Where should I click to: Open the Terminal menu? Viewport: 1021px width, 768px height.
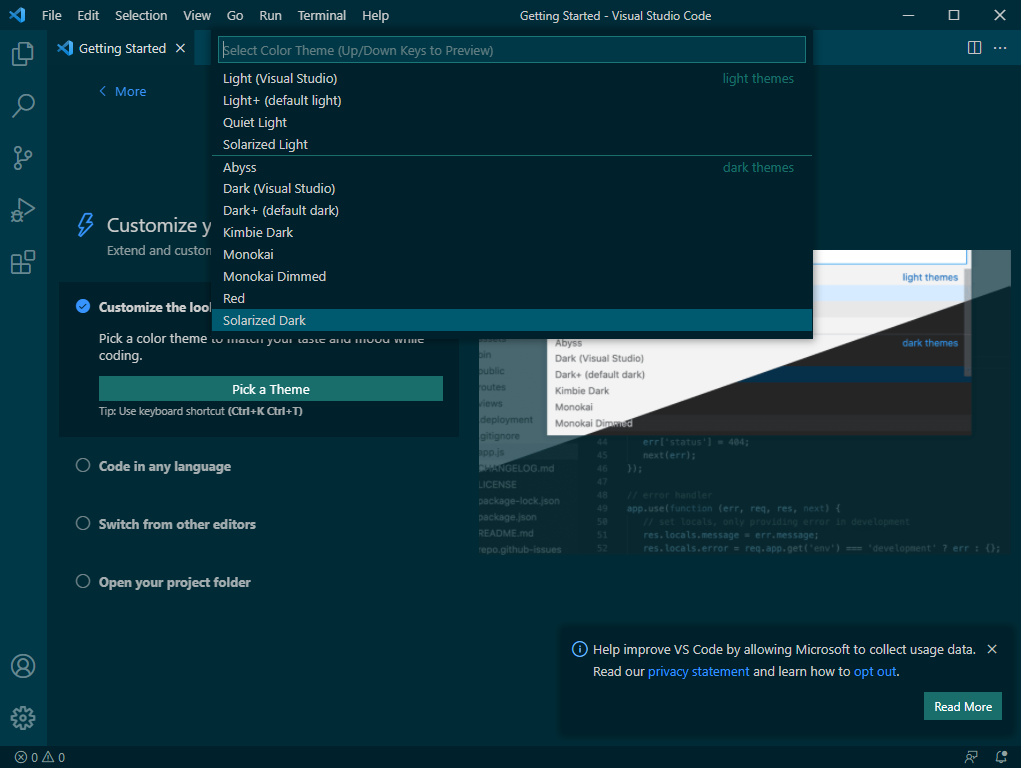click(322, 15)
